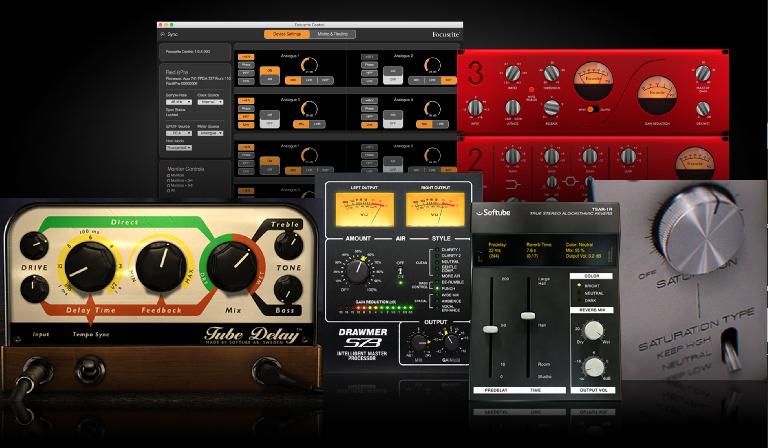This screenshot has width=768, height=448.
Task: Toggle Phase on Analogue 4 channel
Action: point(369,109)
